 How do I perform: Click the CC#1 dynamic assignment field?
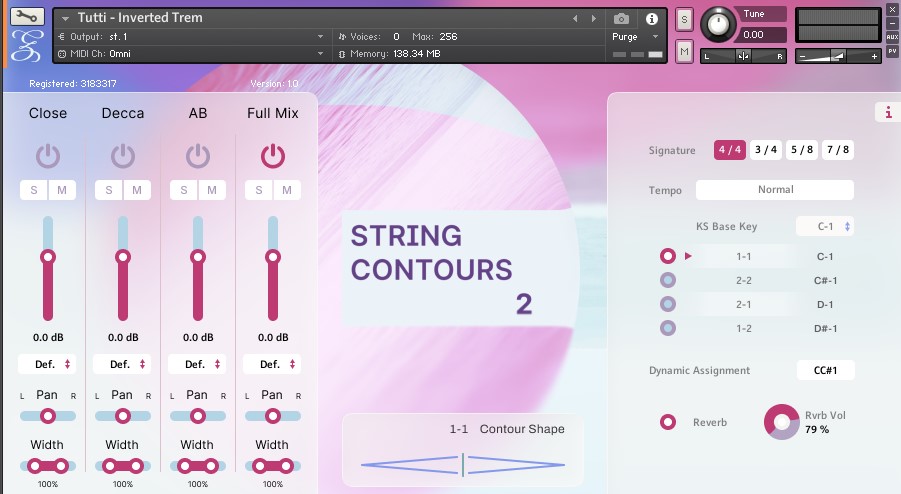825,370
